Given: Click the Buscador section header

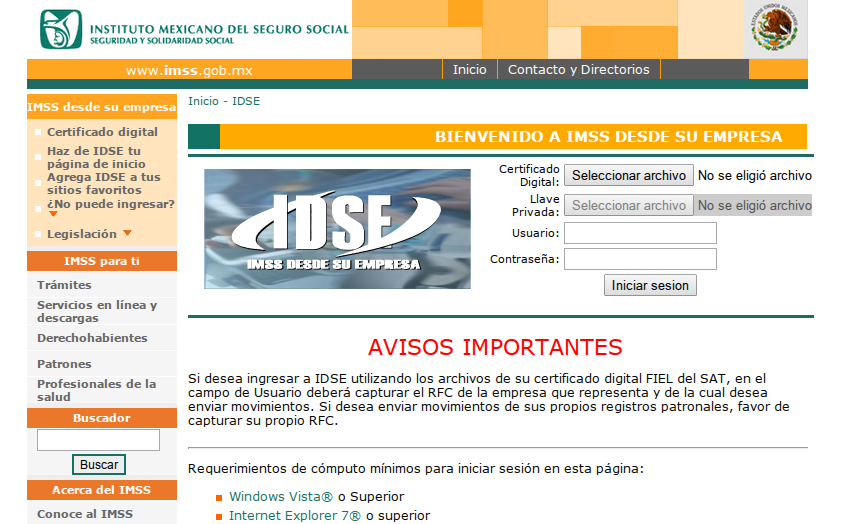Looking at the screenshot, I should 102,418.
